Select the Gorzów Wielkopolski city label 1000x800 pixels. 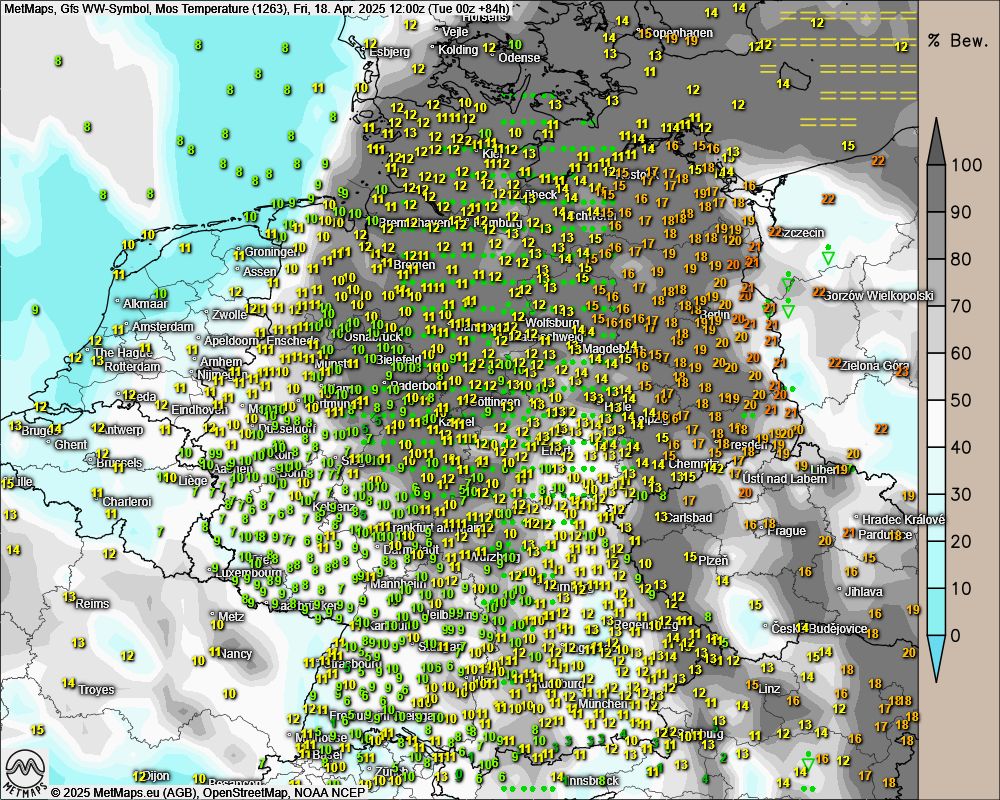tap(880, 296)
